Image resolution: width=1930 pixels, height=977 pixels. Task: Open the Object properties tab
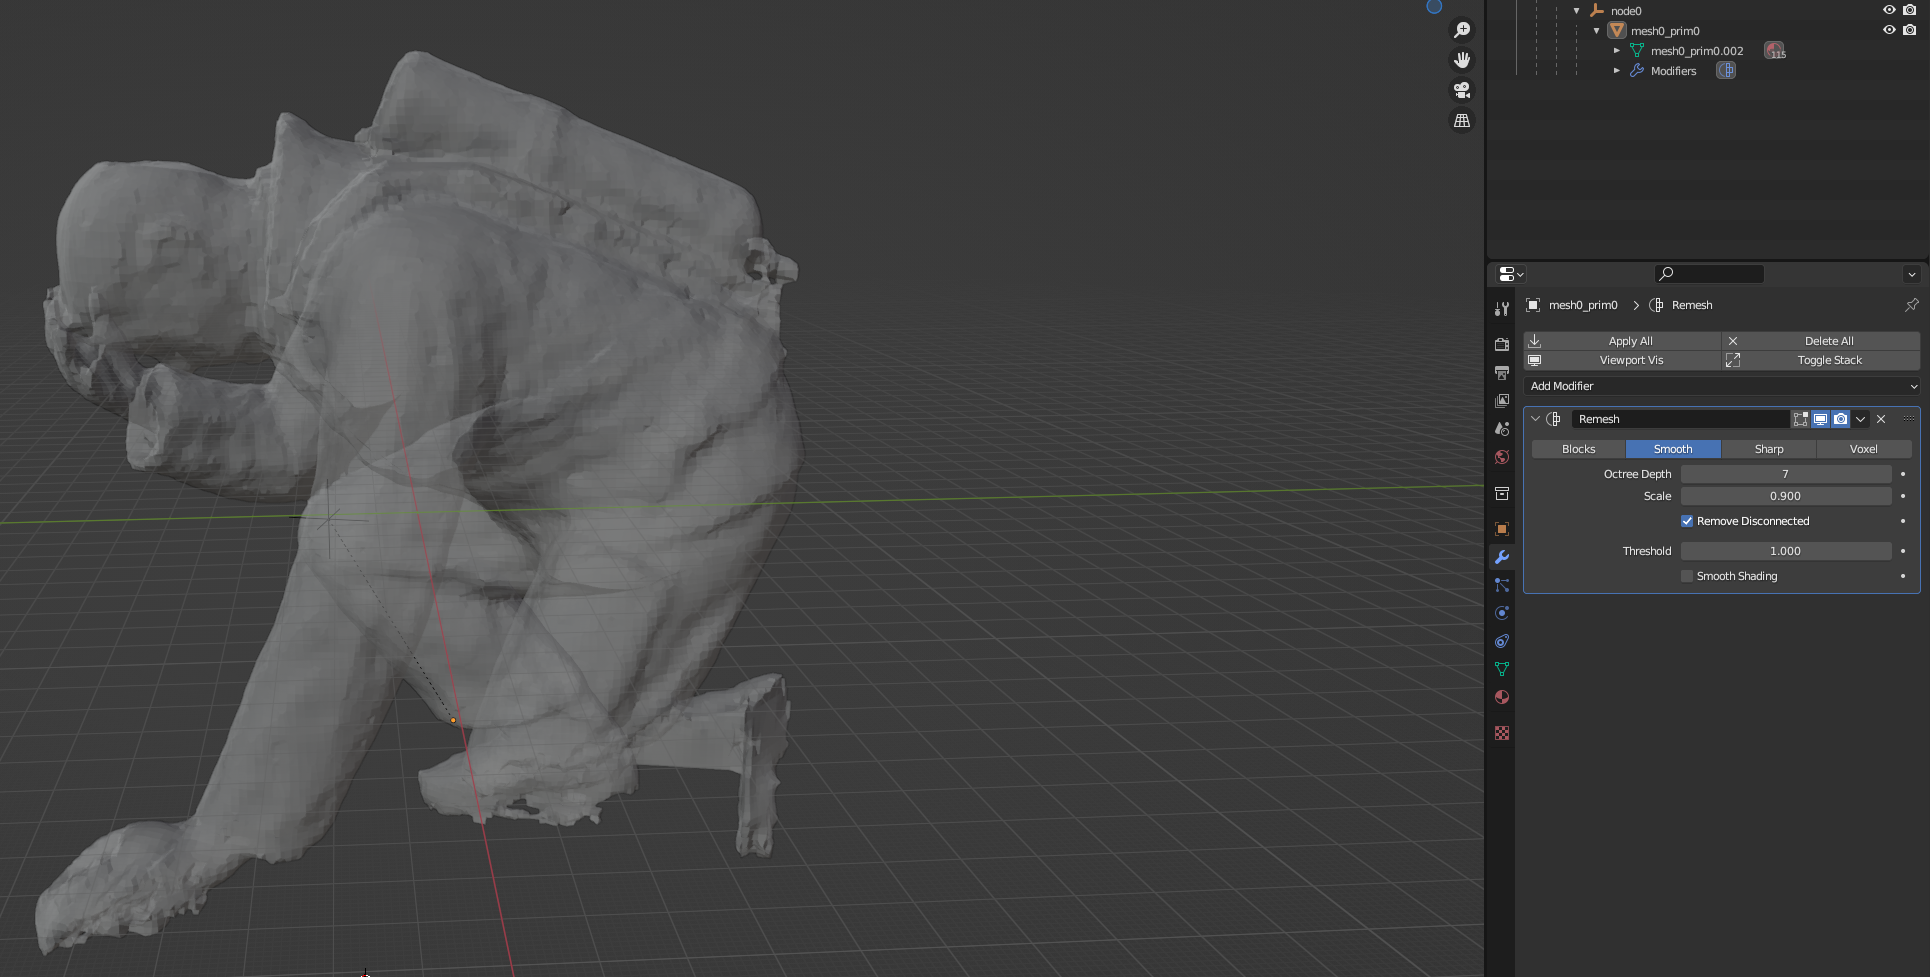(1502, 528)
